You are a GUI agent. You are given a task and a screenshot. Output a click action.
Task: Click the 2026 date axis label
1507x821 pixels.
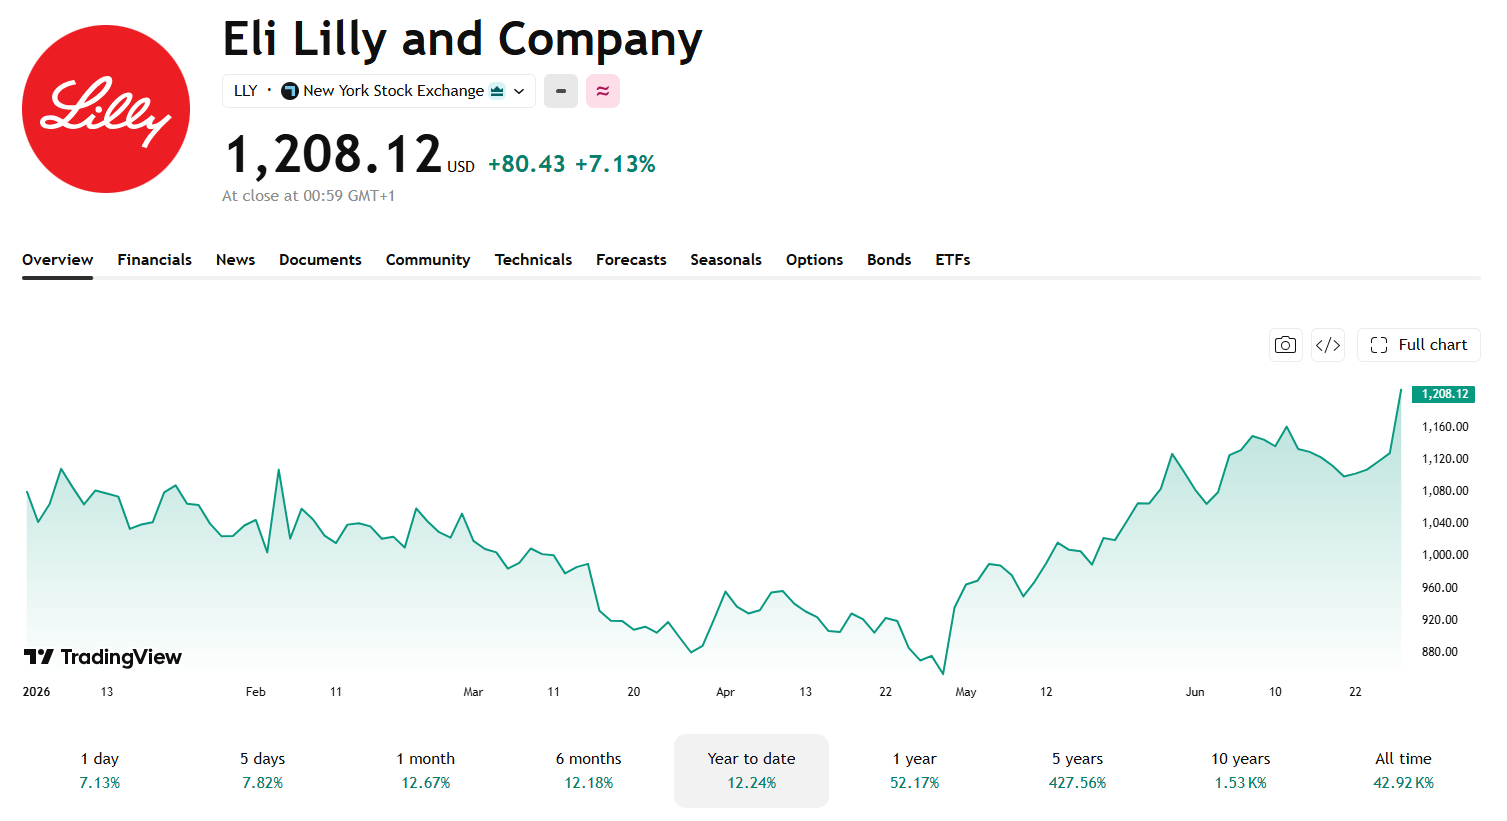[37, 692]
